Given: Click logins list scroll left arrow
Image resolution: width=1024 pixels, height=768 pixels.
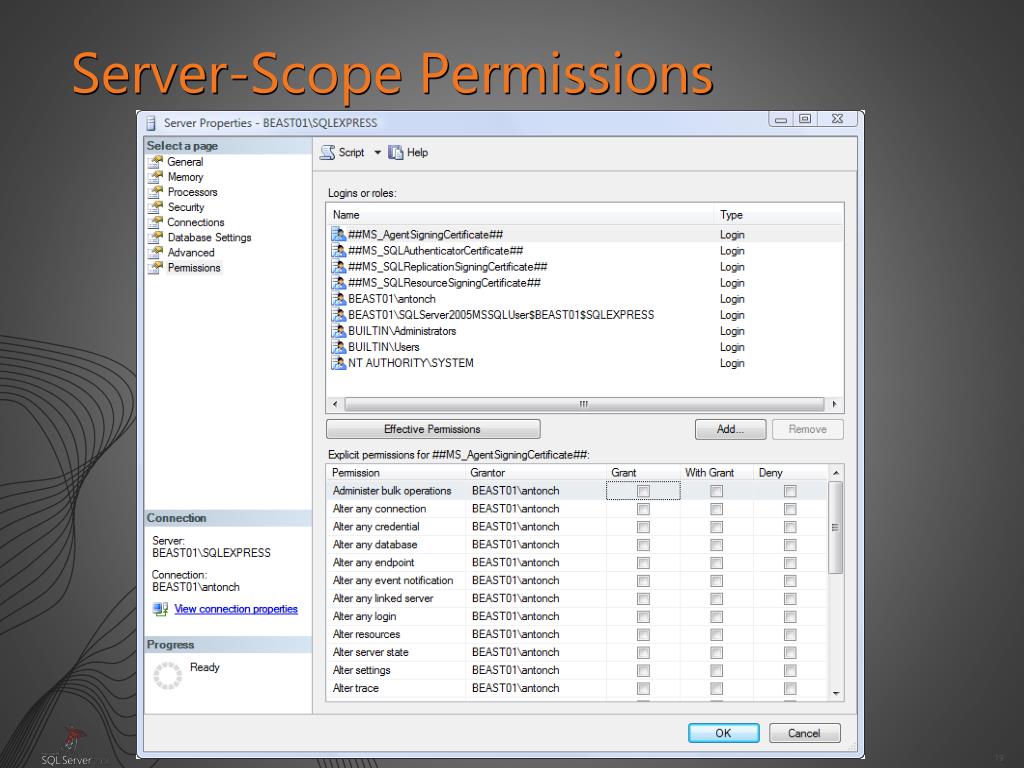Looking at the screenshot, I should coord(335,404).
